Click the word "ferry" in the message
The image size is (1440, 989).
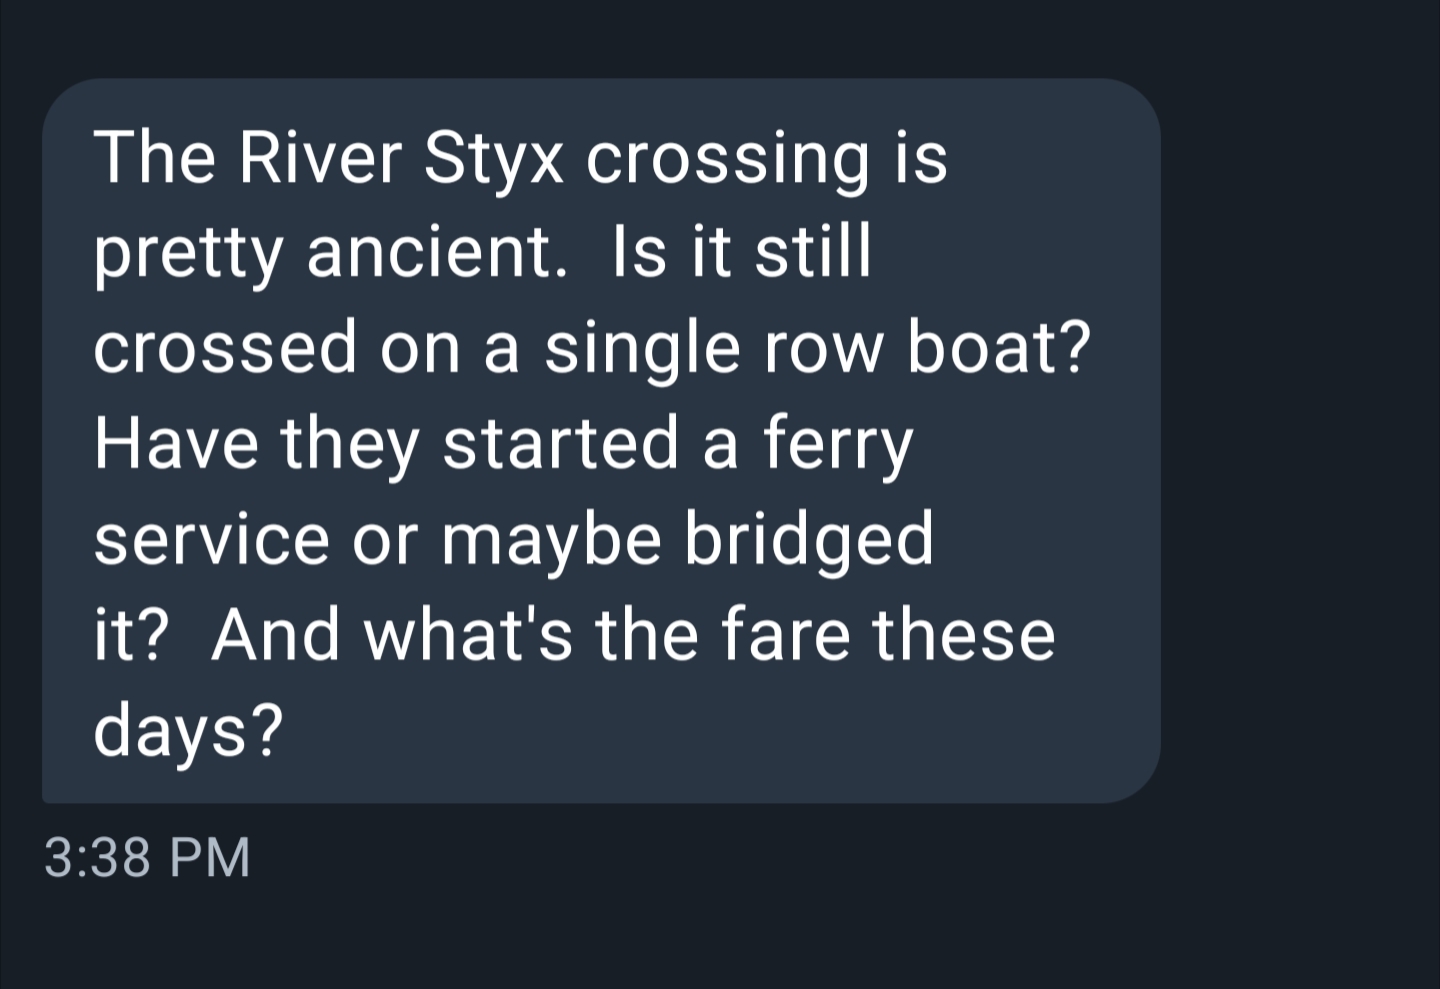click(x=838, y=444)
